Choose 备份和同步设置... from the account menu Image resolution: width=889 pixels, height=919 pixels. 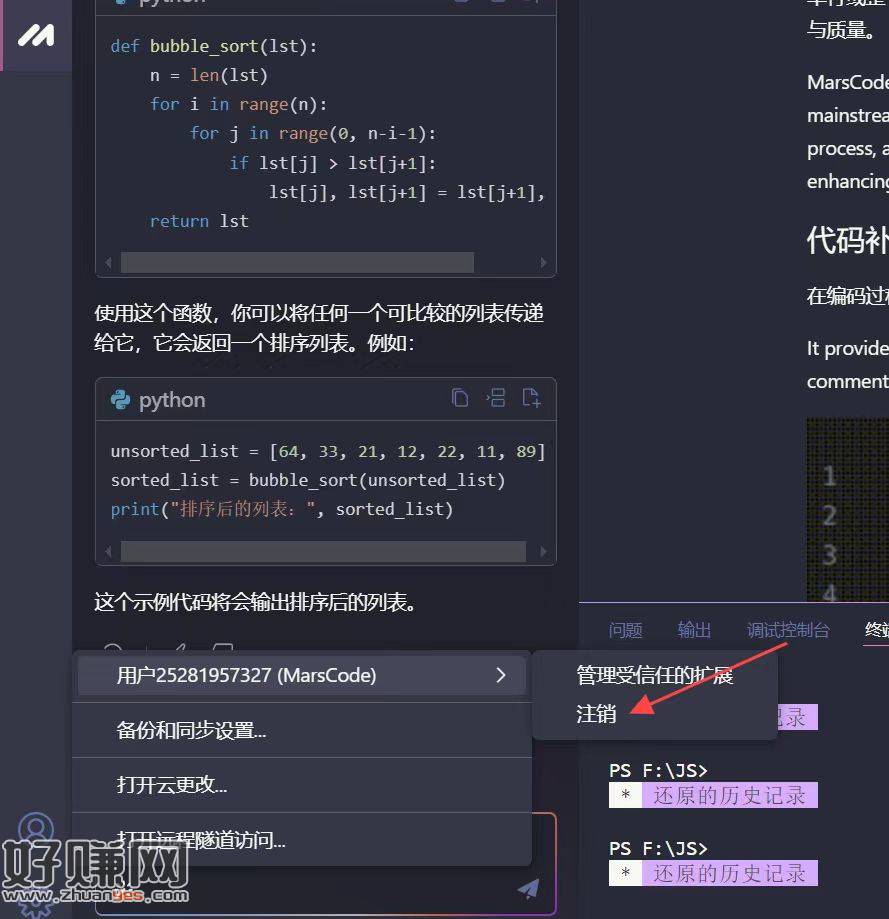(x=301, y=730)
